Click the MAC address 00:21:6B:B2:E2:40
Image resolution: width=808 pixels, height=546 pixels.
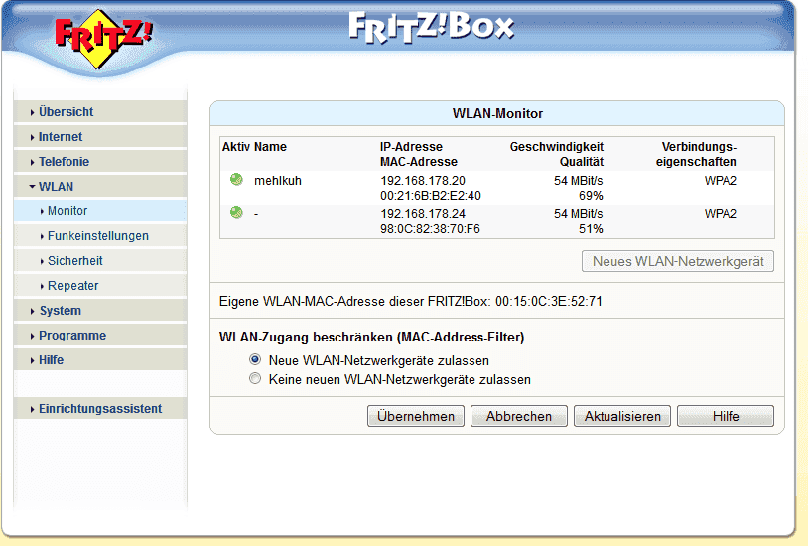tap(430, 196)
